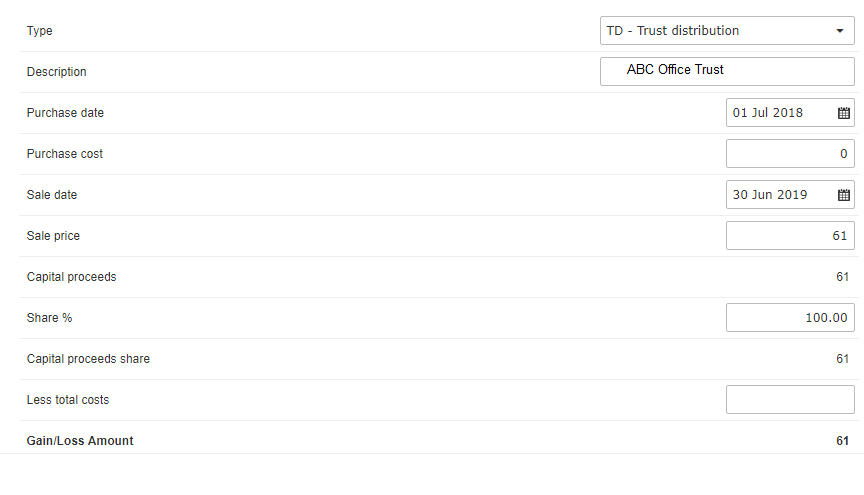The width and height of the screenshot is (864, 495).
Task: Open the Purchase date calendar picker icon
Action: click(844, 113)
